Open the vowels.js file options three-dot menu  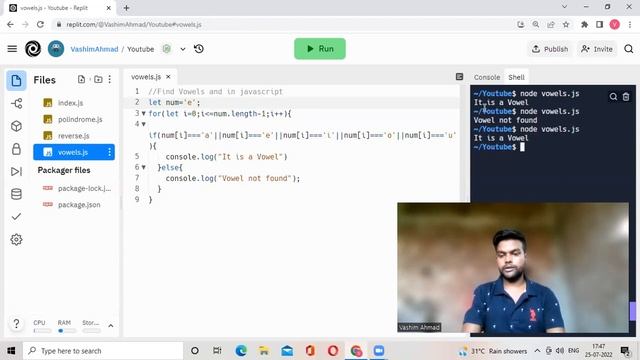[109, 152]
